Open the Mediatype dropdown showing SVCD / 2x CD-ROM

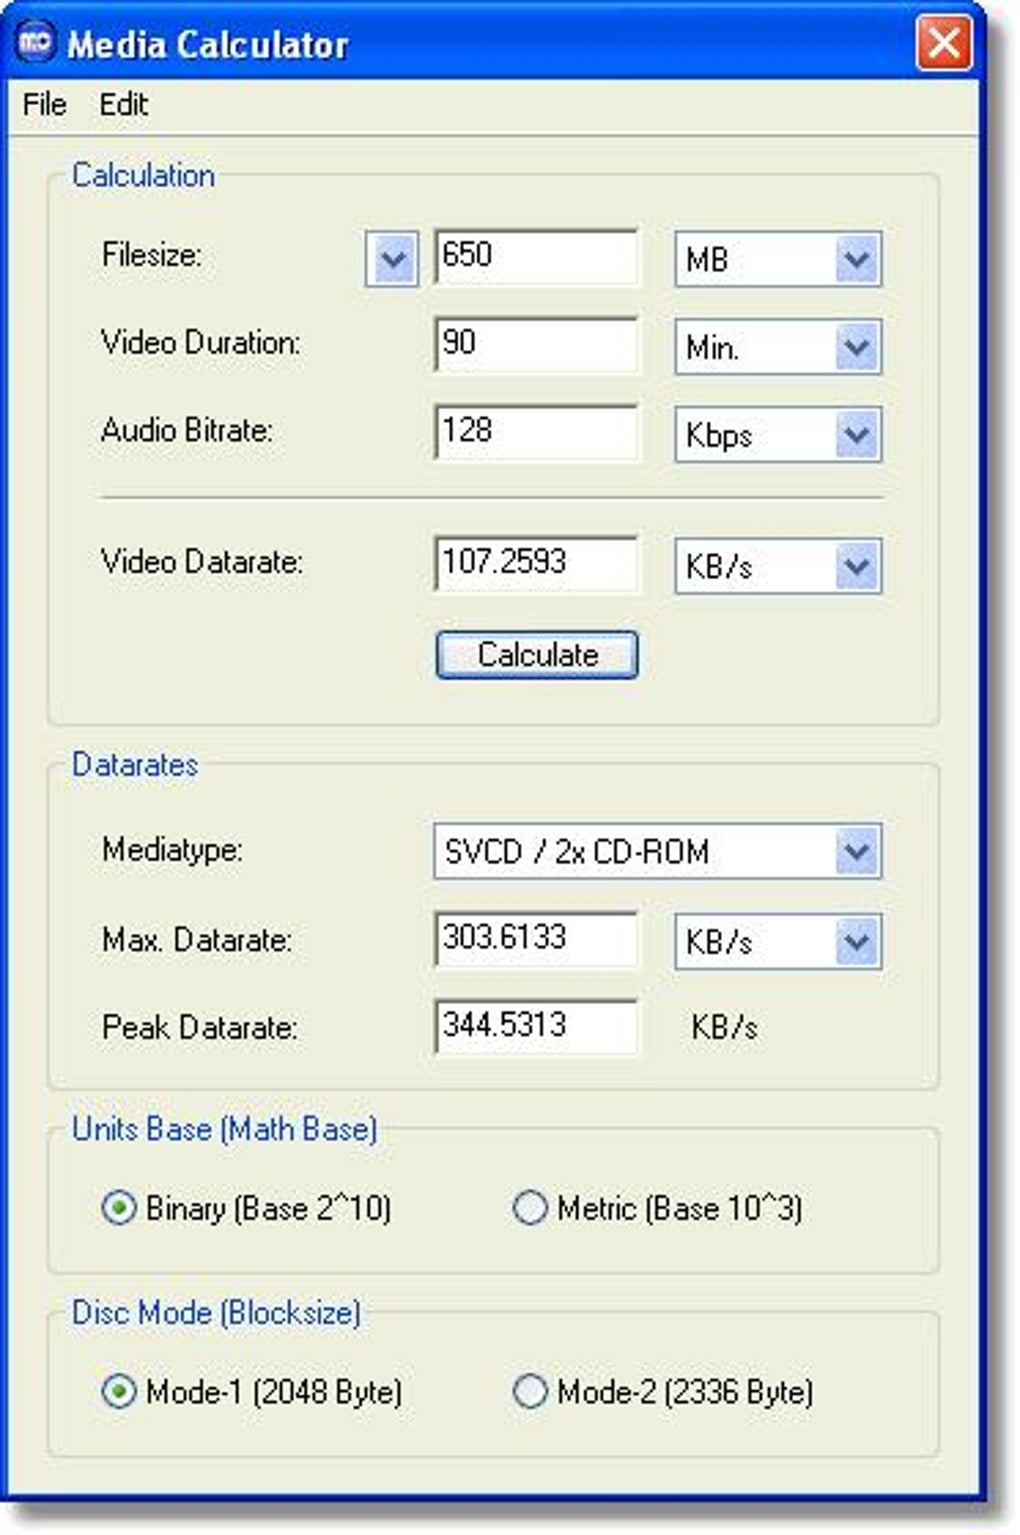click(855, 852)
